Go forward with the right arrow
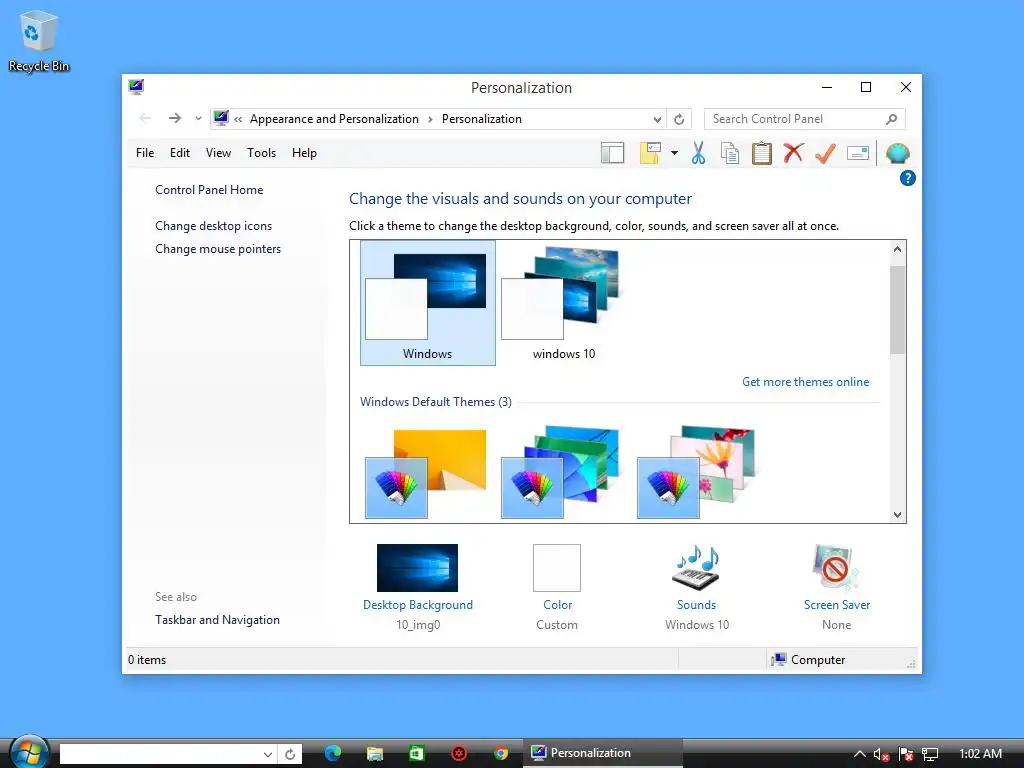 coord(174,118)
